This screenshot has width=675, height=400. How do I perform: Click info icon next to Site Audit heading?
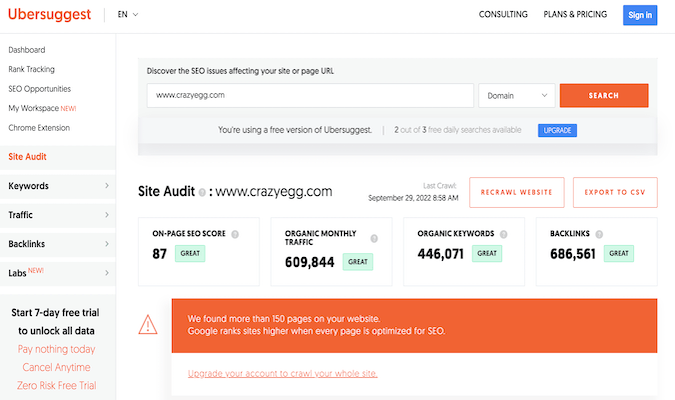click(202, 192)
